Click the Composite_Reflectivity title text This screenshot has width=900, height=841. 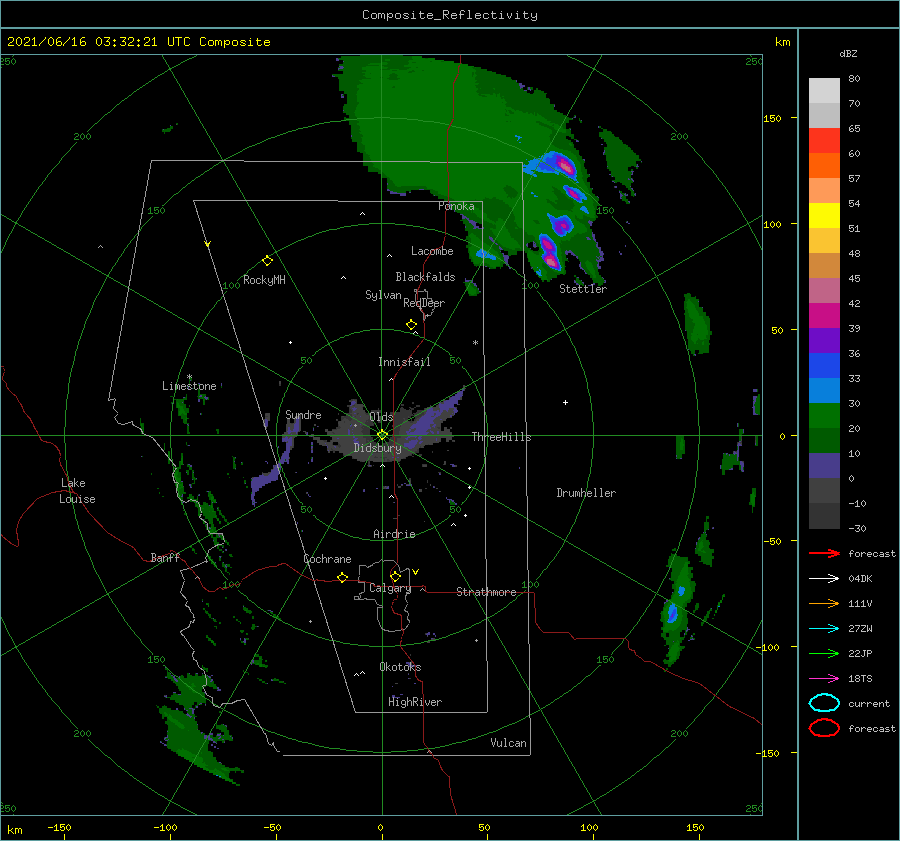click(x=449, y=15)
